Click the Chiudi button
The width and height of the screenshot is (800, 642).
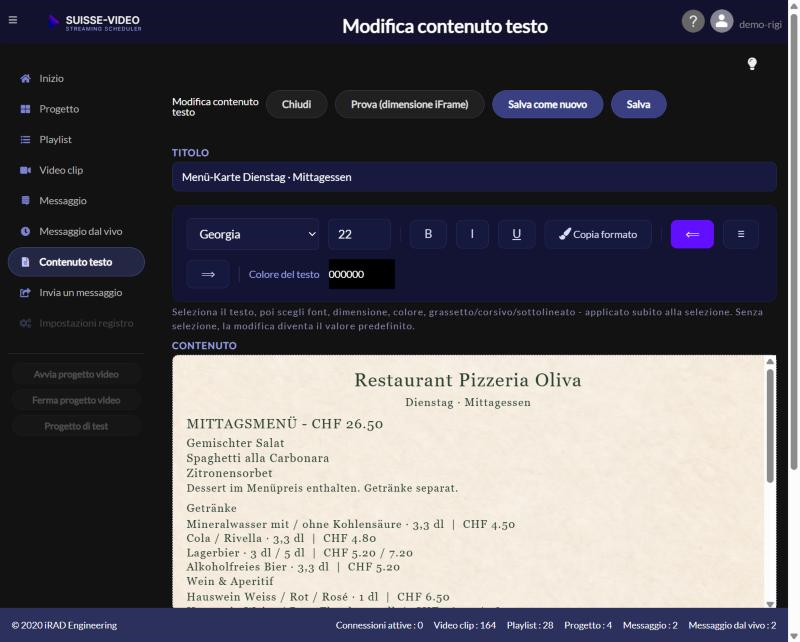[296, 105]
